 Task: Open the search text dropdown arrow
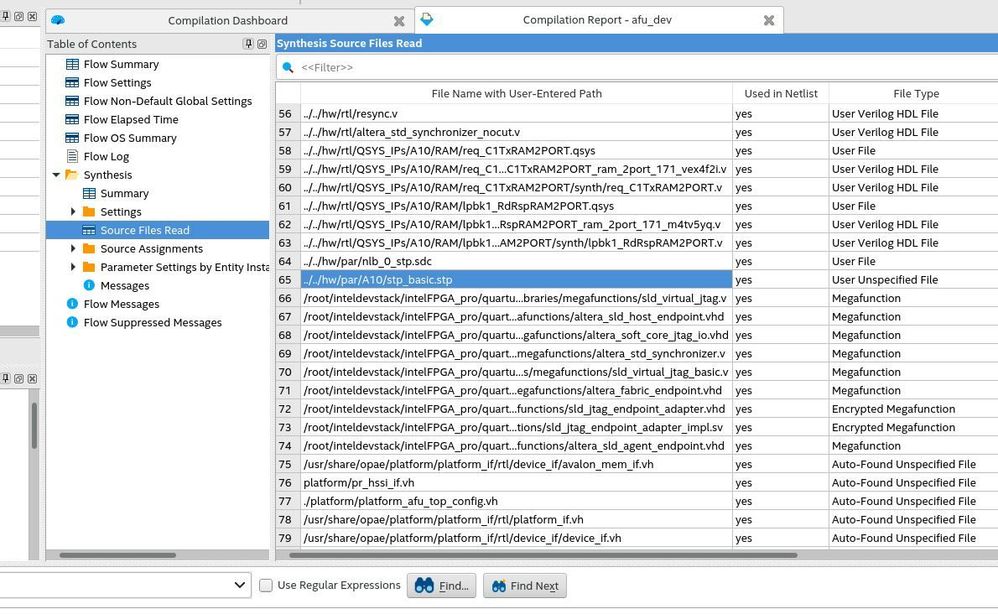click(240, 585)
